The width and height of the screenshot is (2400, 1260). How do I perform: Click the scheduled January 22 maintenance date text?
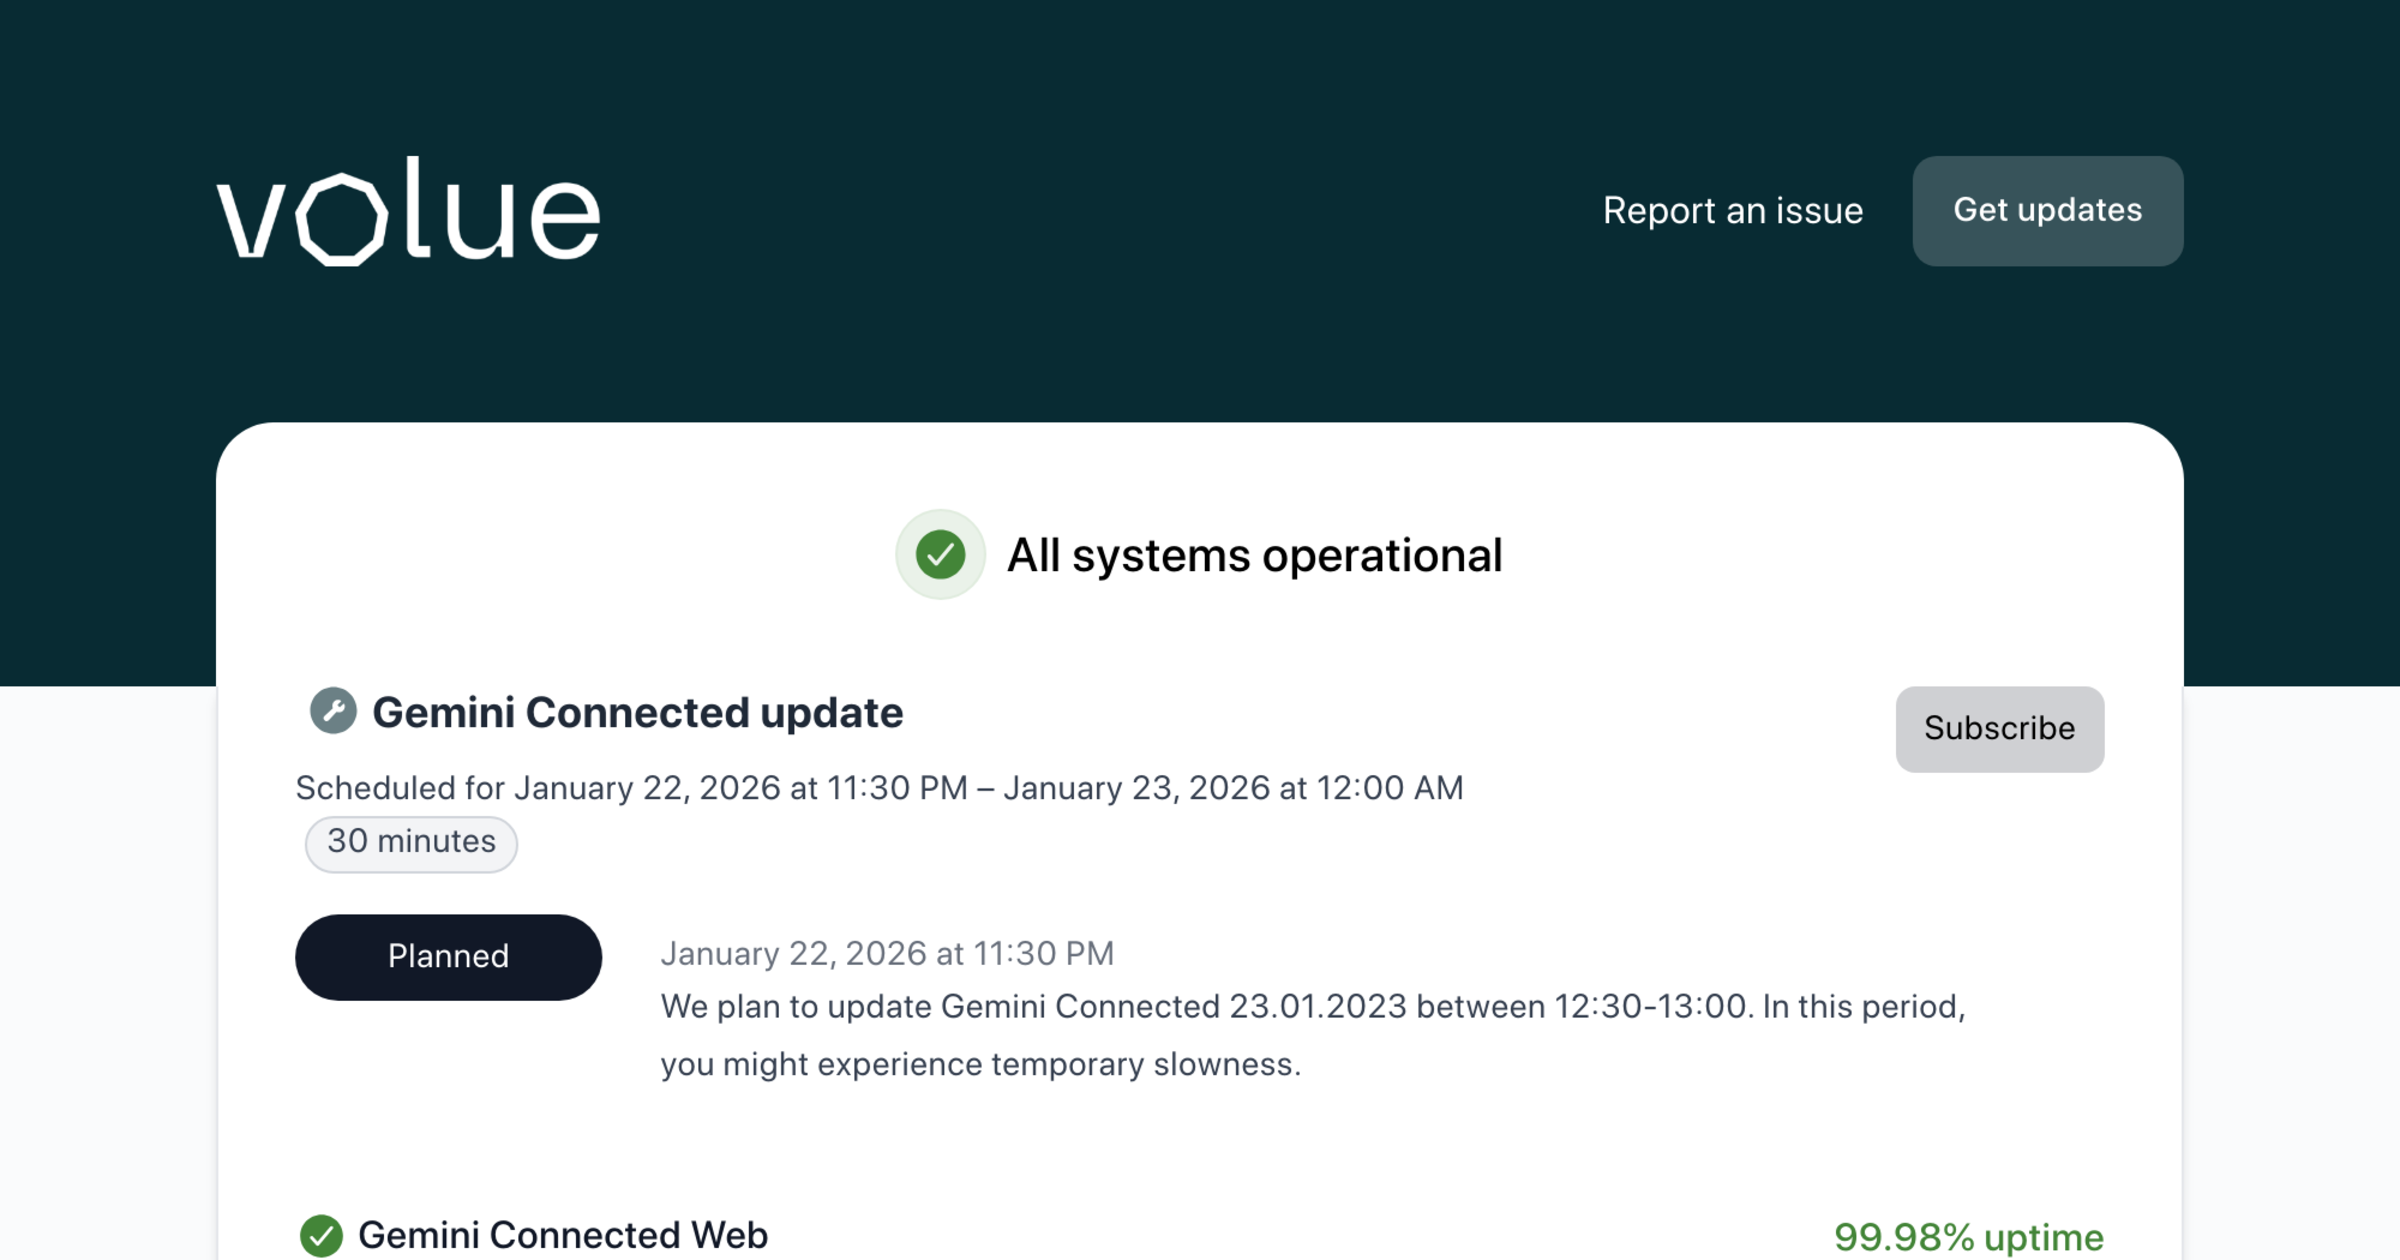coord(878,788)
